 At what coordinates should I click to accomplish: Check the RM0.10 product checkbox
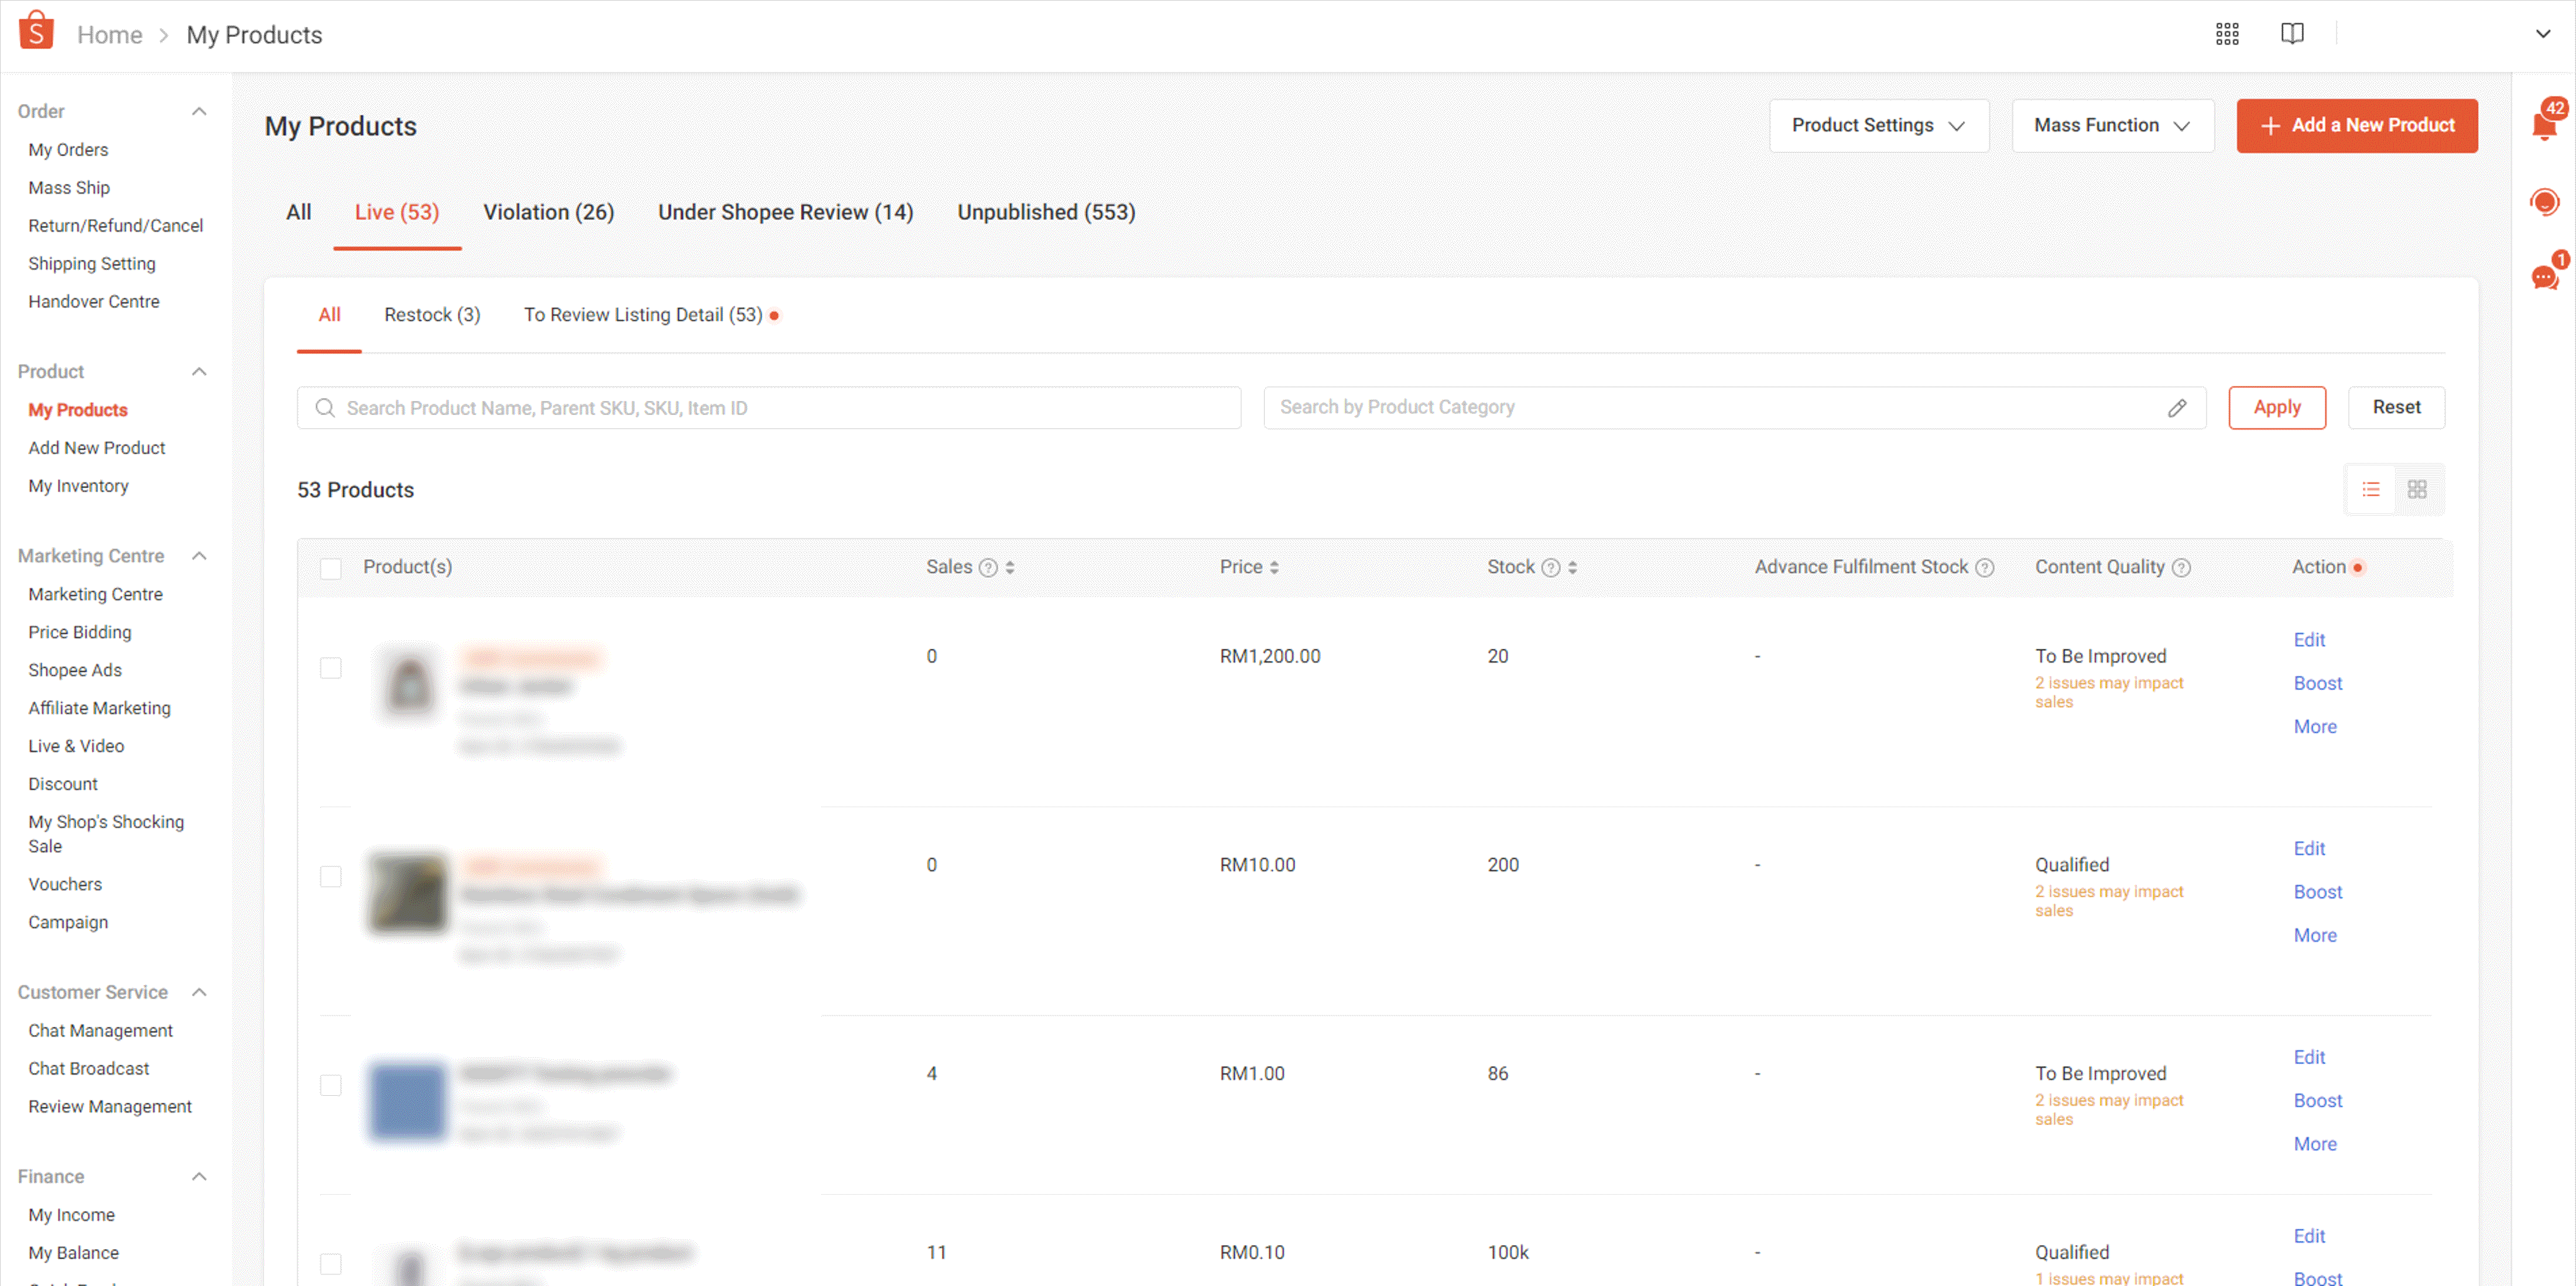(331, 1264)
